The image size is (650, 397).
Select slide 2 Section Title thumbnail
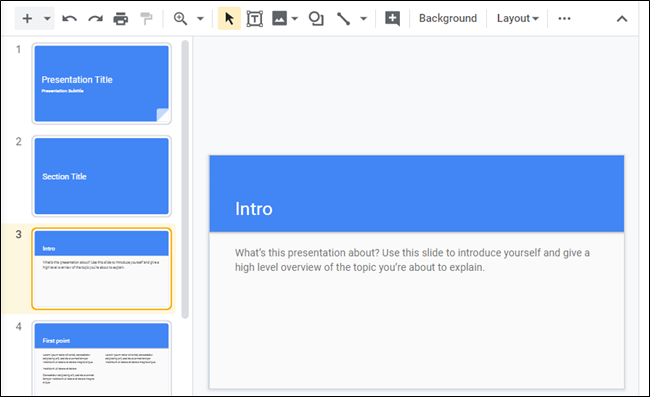tap(102, 176)
